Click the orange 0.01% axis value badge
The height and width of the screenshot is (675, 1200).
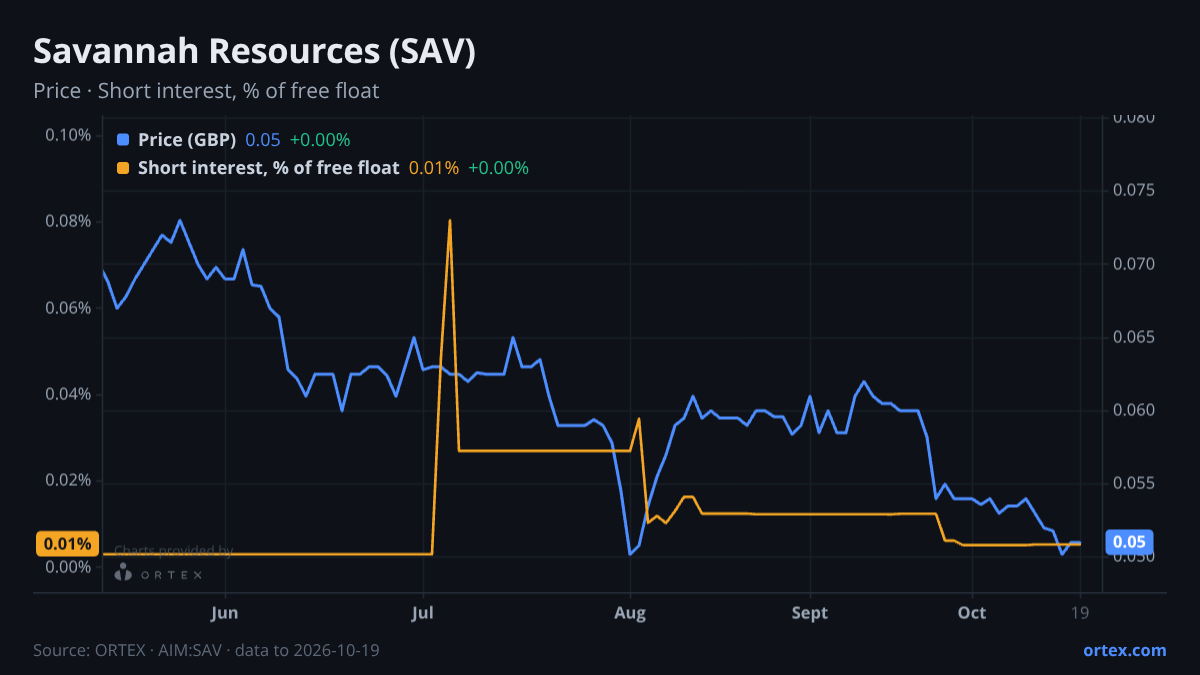[67, 544]
